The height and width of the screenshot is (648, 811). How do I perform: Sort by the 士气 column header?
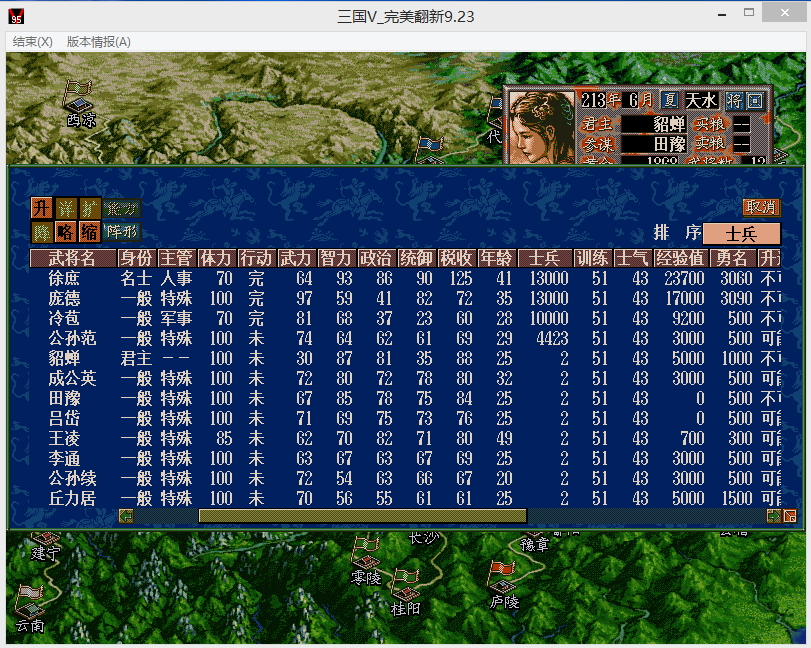click(x=633, y=258)
